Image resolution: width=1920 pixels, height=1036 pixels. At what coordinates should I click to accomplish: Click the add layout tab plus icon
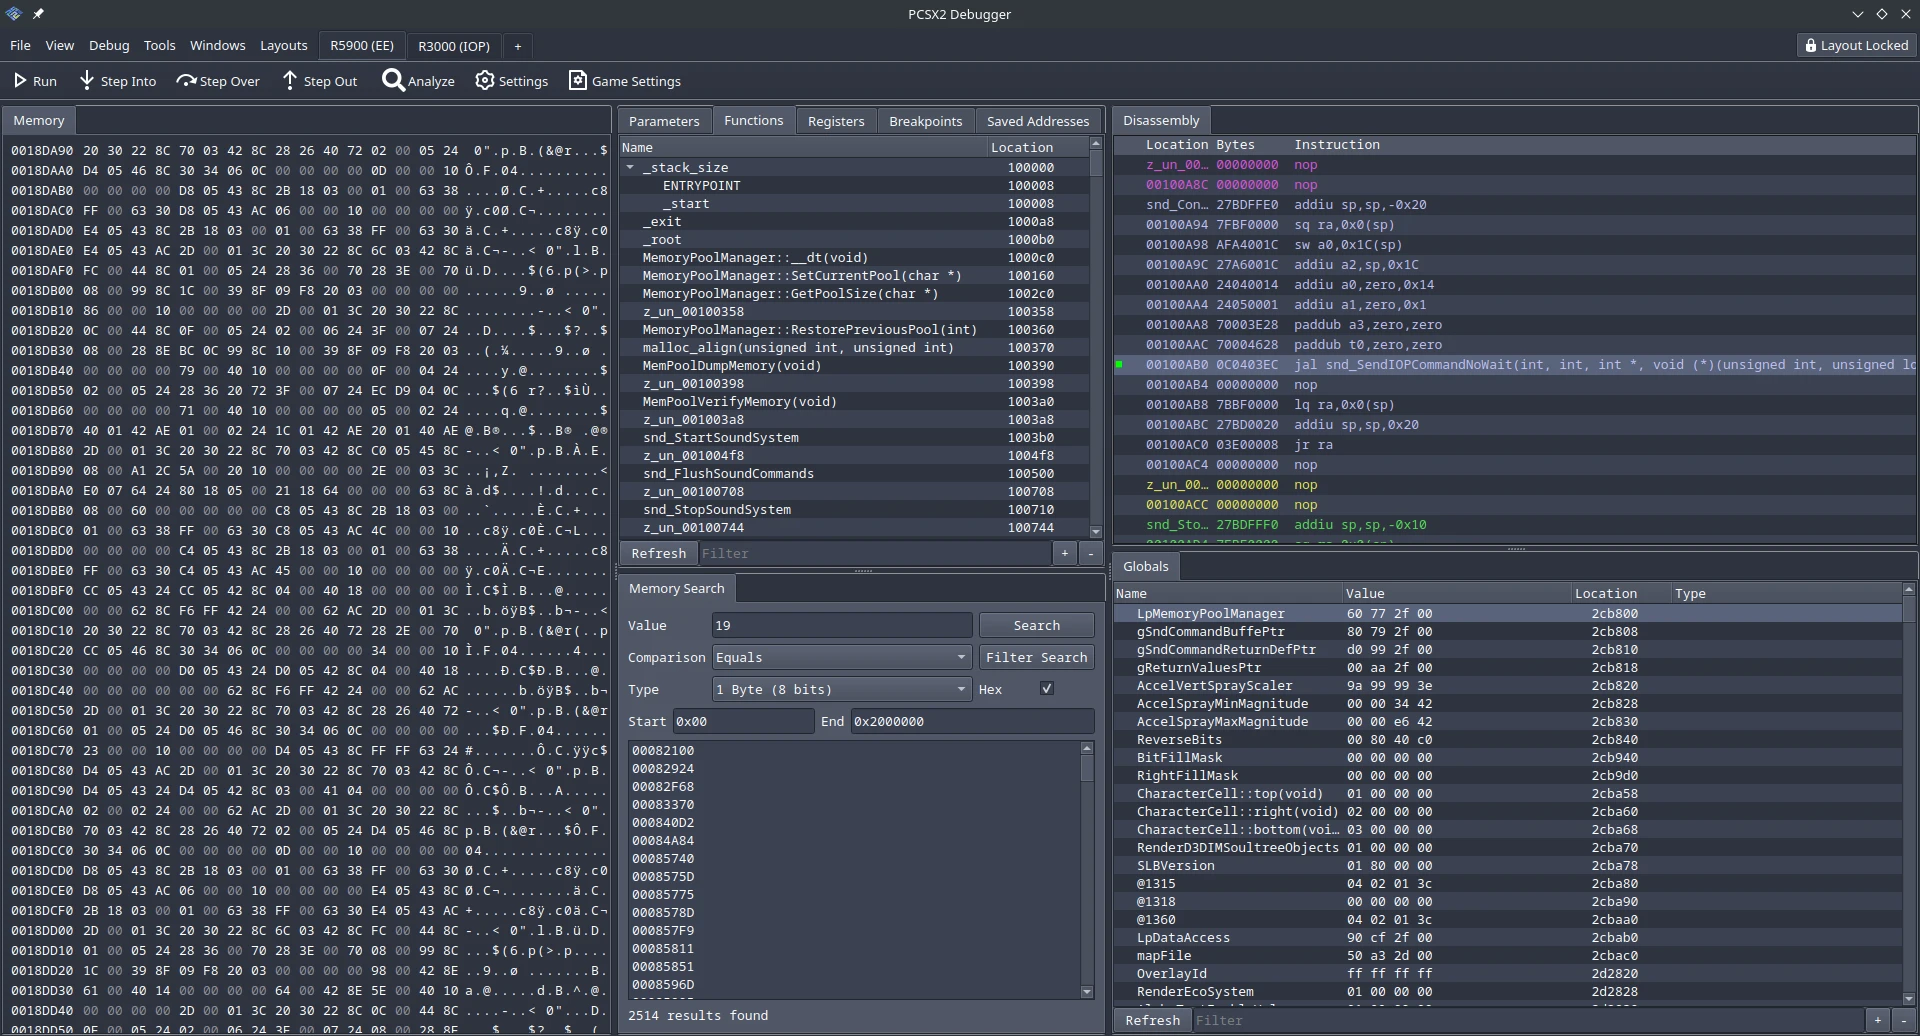click(517, 46)
